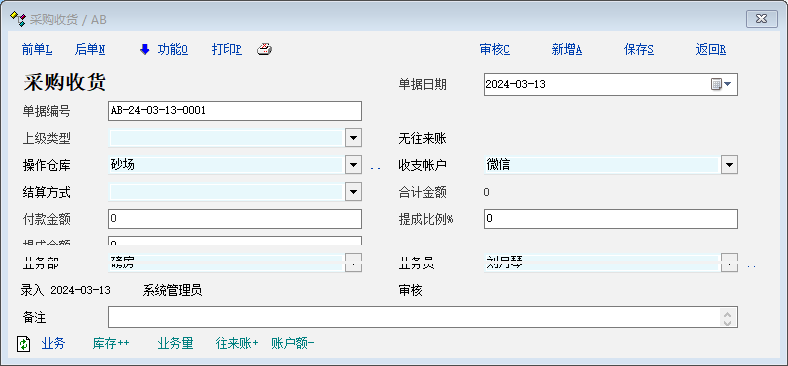Switch to the 往来账+ tab
The width and height of the screenshot is (788, 366).
click(x=237, y=344)
